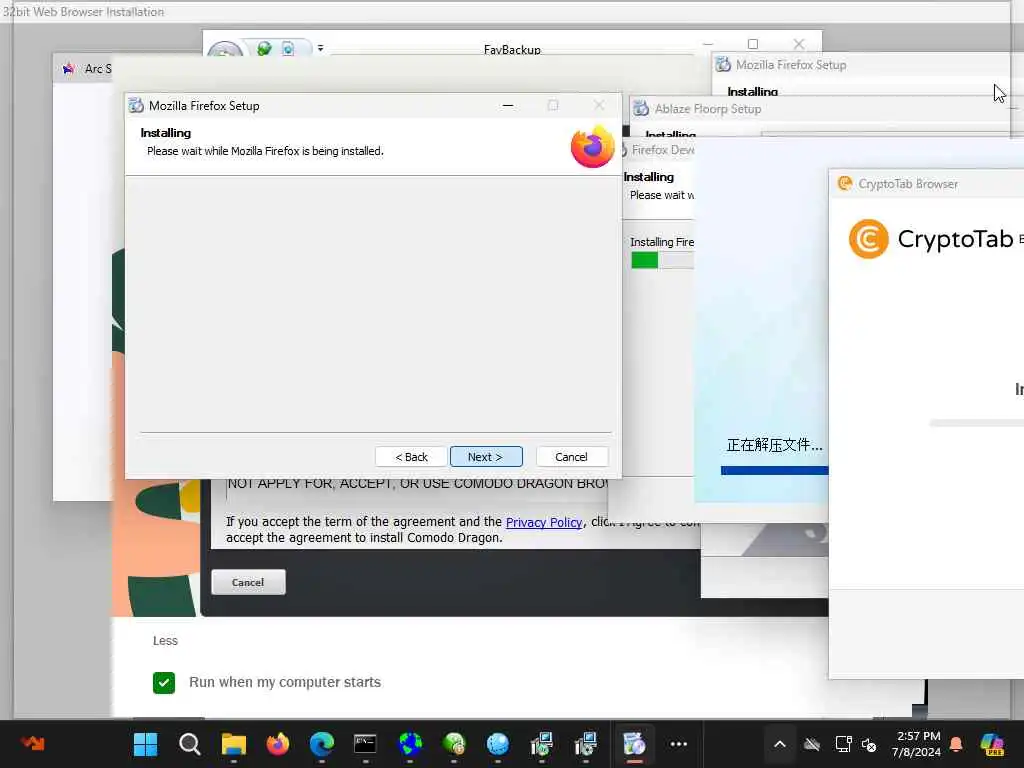Open File Explorer from the taskbar
The height and width of the screenshot is (768, 1024).
[x=234, y=744]
